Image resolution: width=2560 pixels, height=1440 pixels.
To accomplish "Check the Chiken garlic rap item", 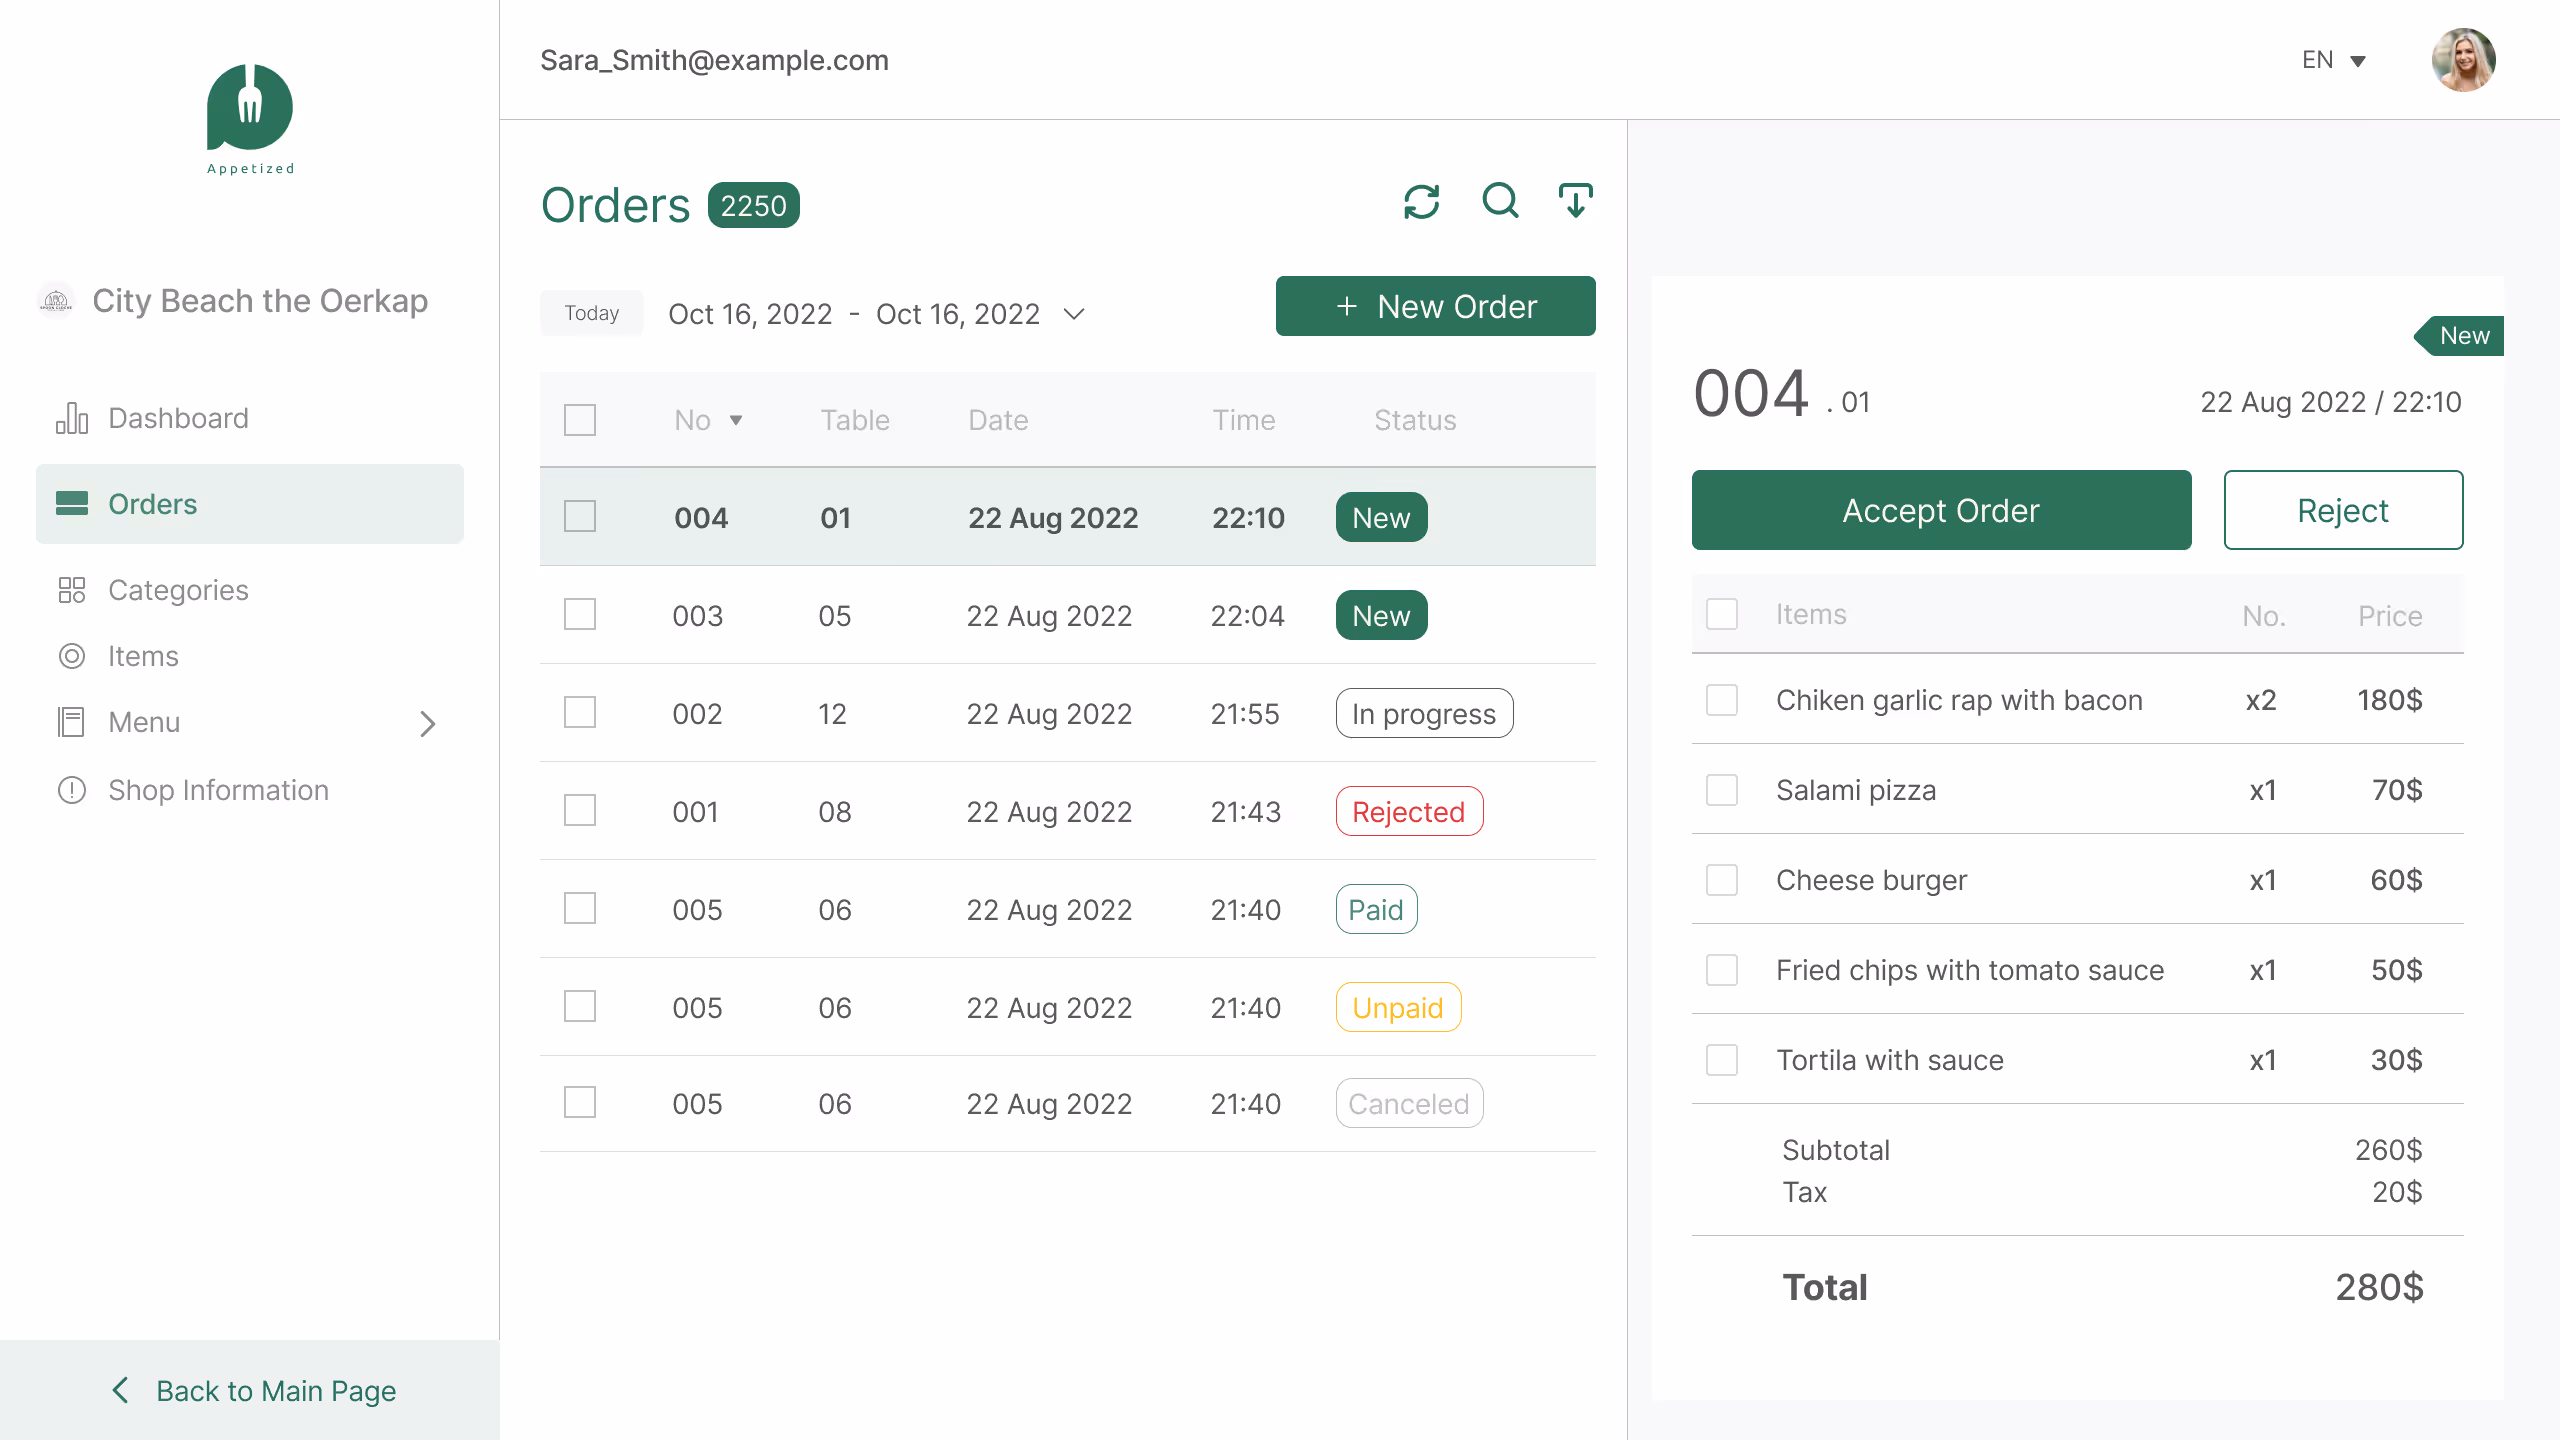I will tap(1722, 700).
